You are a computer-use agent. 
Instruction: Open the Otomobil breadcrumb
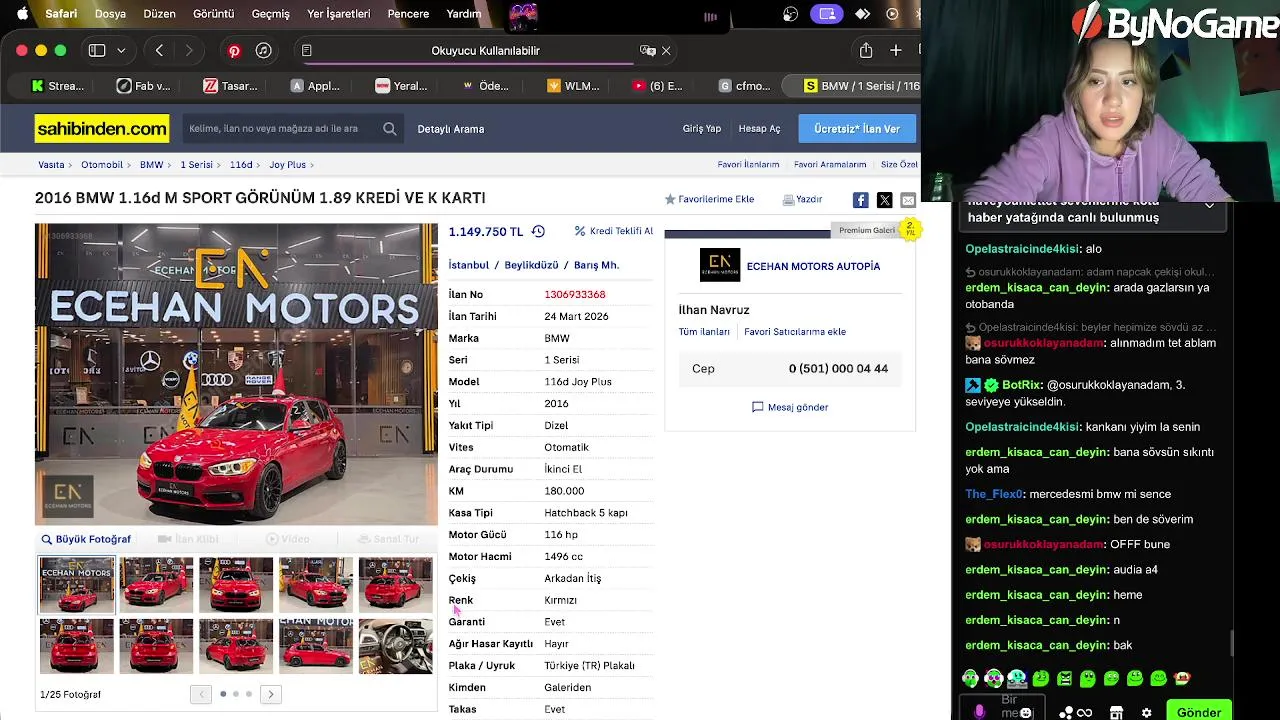[102, 165]
